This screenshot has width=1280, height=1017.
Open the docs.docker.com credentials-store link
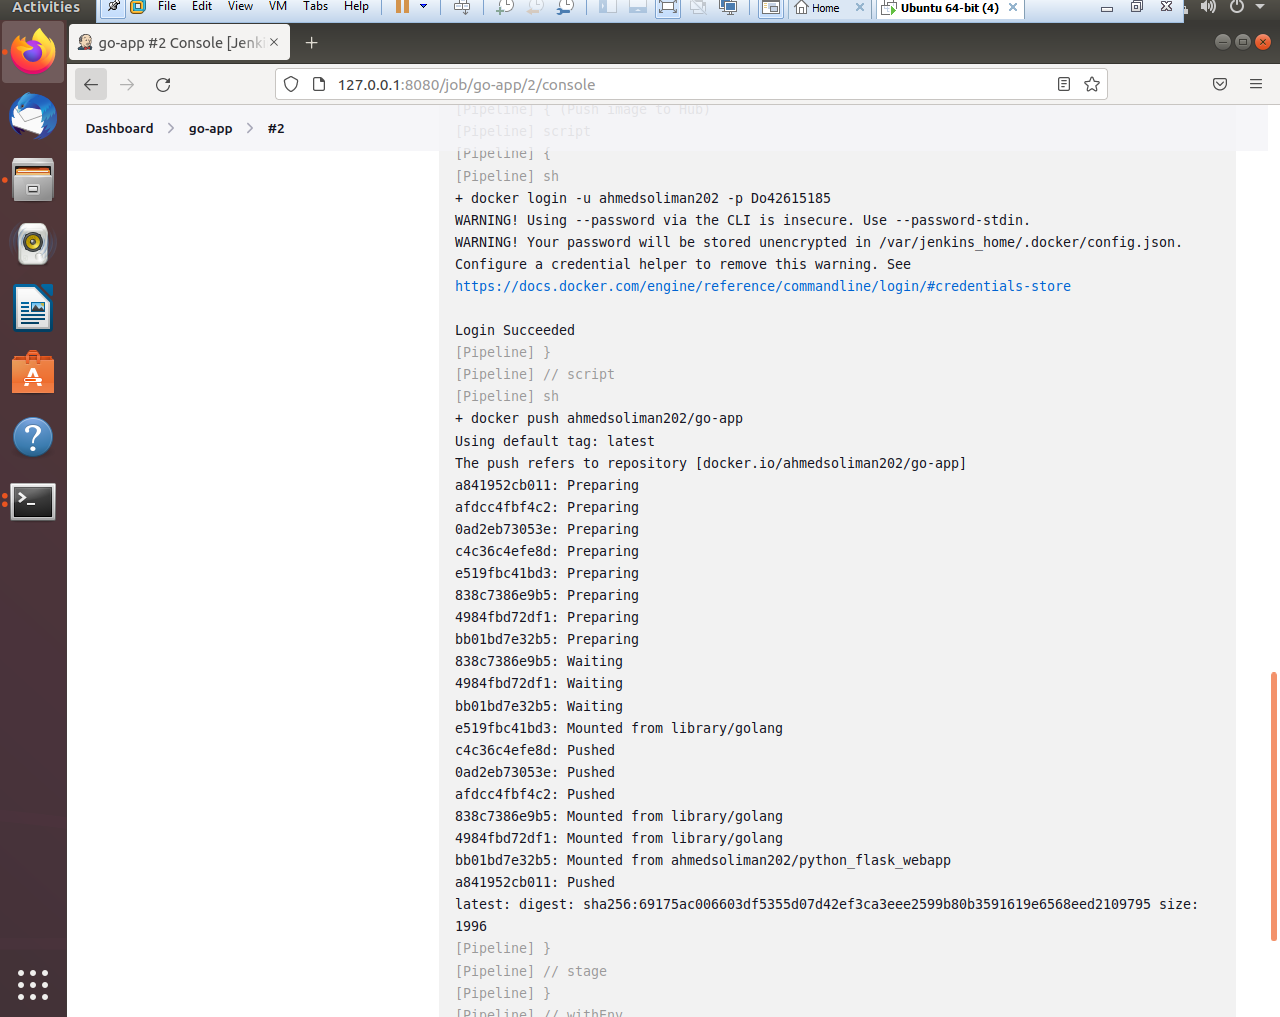pos(763,286)
